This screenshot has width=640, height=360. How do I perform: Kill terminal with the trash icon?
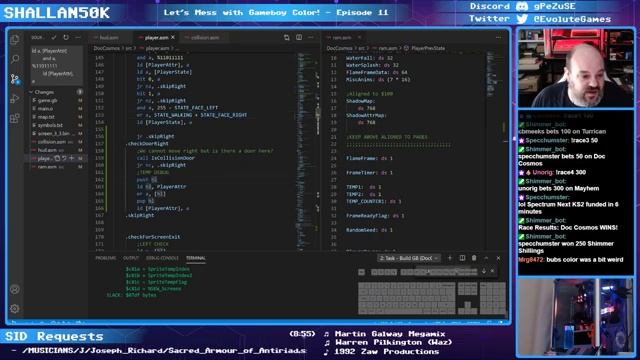click(474, 258)
